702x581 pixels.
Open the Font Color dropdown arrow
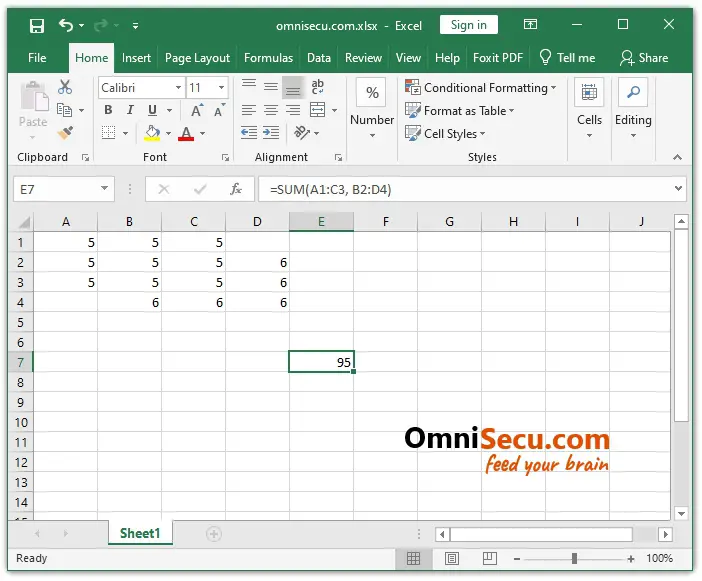(202, 133)
